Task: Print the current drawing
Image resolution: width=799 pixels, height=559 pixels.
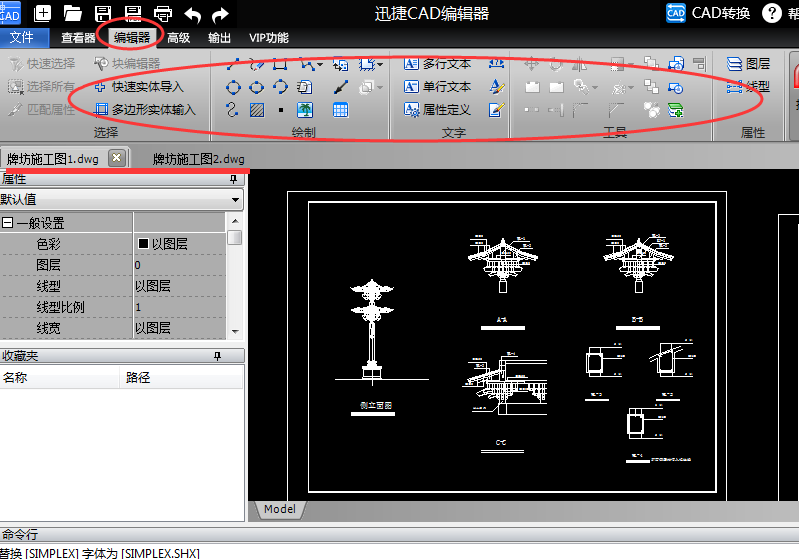Action: [x=163, y=14]
